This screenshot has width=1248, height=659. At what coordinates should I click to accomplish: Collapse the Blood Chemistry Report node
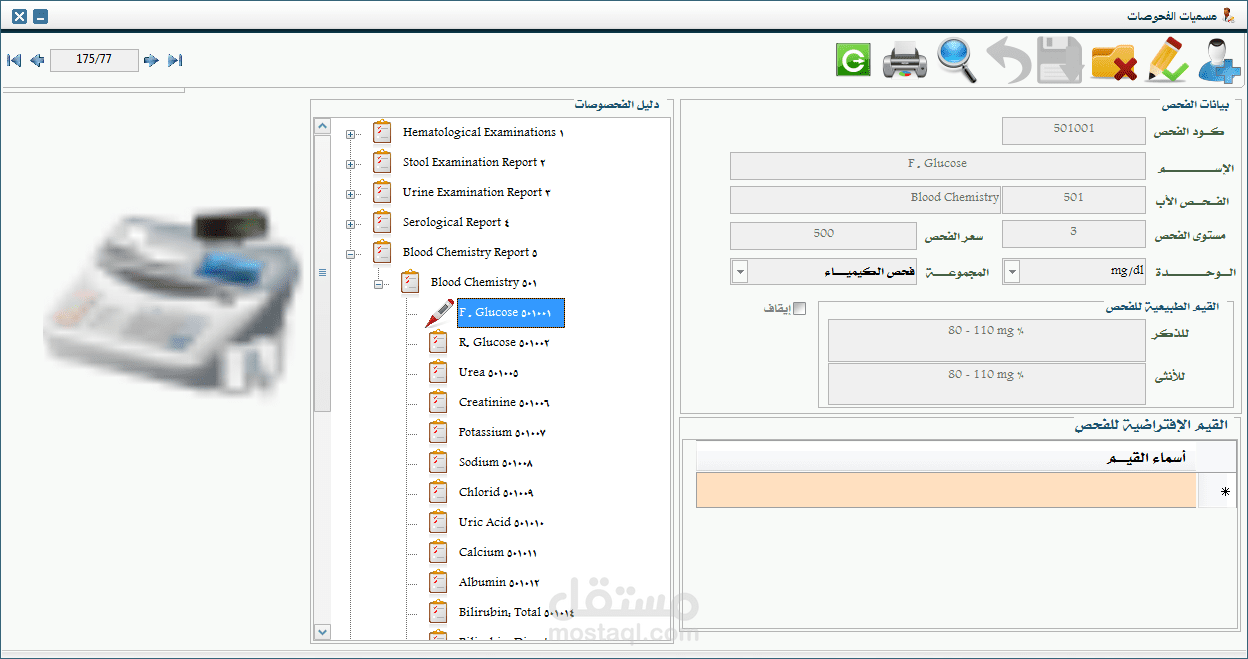[x=350, y=255]
